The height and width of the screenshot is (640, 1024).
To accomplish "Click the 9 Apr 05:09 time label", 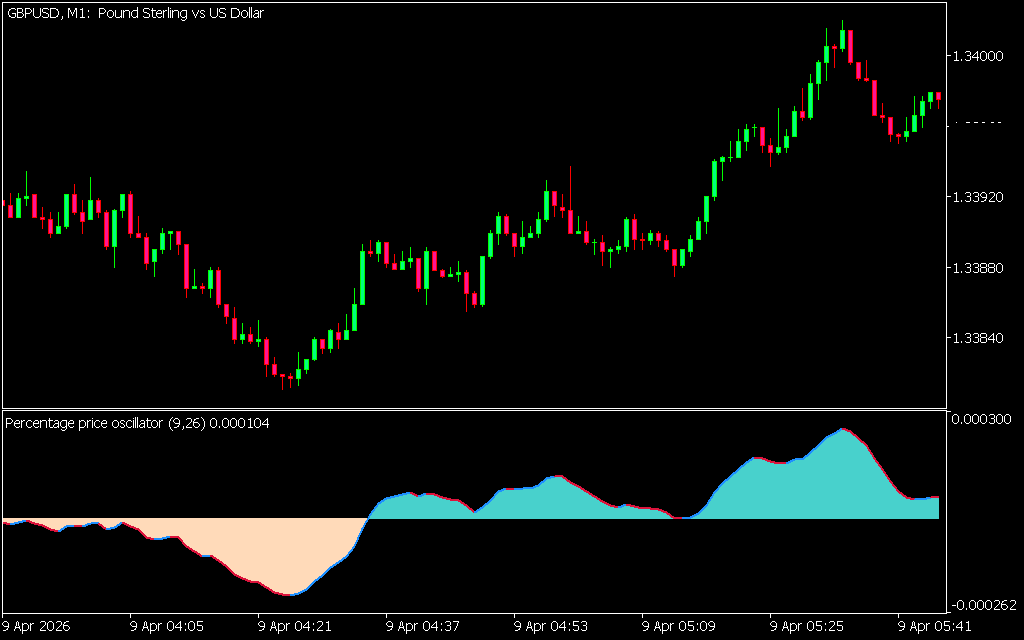I will [680, 627].
